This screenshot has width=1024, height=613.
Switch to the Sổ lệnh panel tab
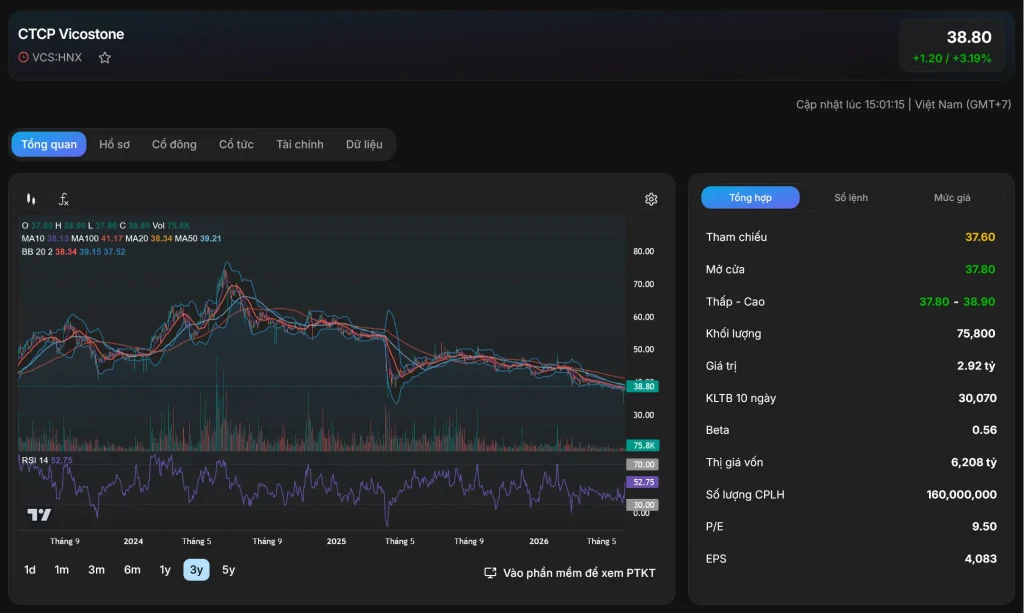[851, 198]
